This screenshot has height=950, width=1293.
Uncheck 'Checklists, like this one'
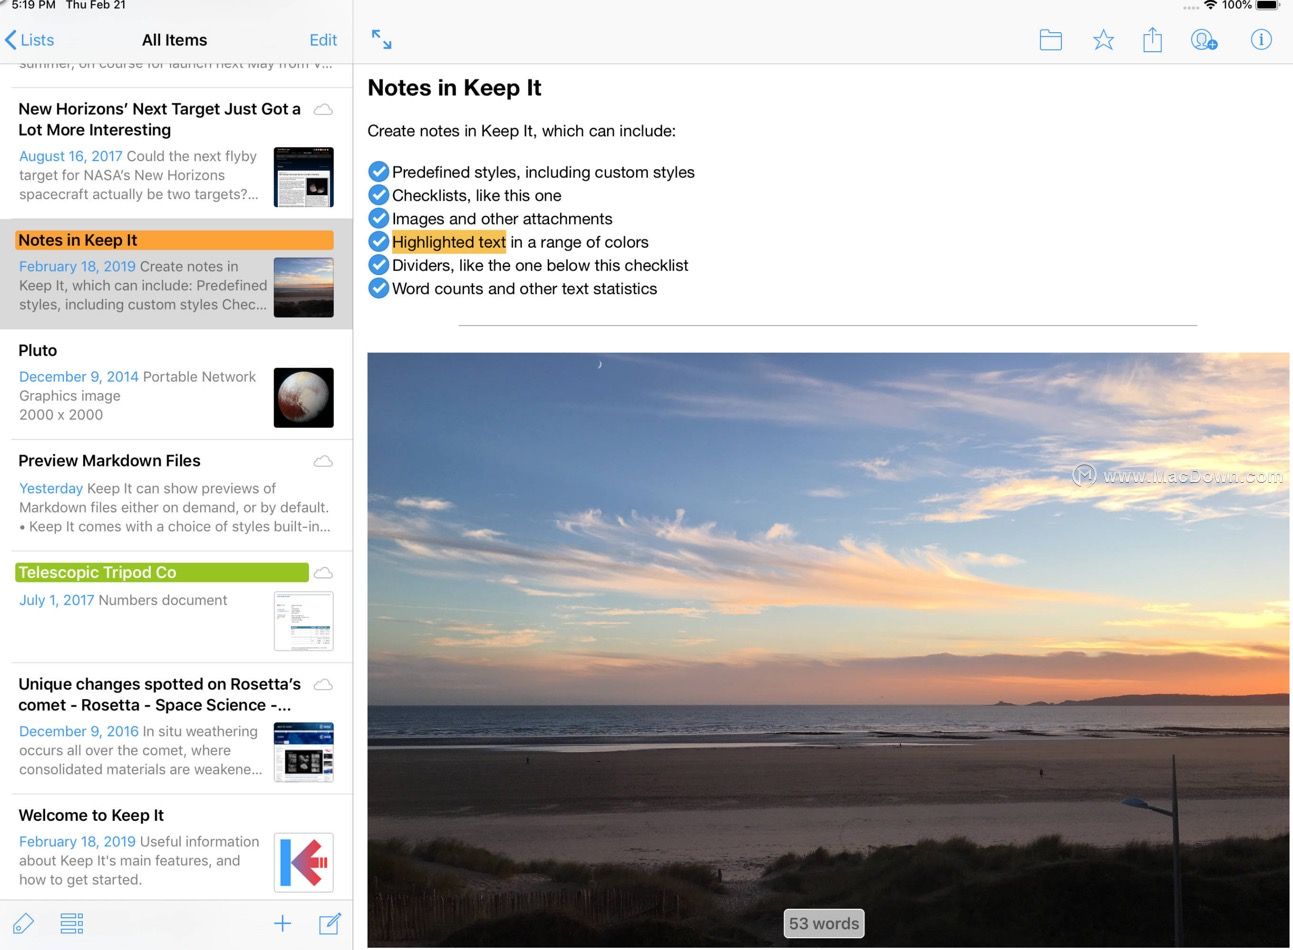pos(378,195)
